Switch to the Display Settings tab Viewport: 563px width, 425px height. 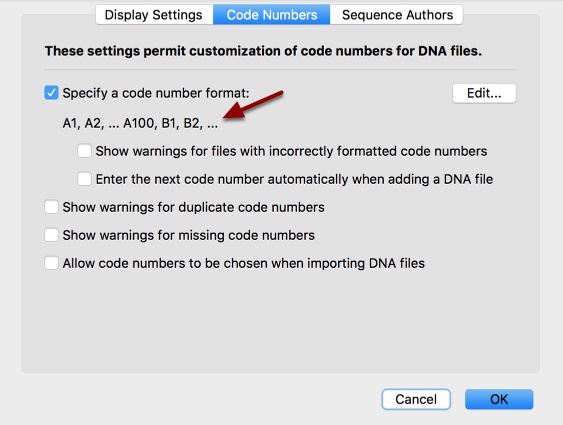click(154, 15)
